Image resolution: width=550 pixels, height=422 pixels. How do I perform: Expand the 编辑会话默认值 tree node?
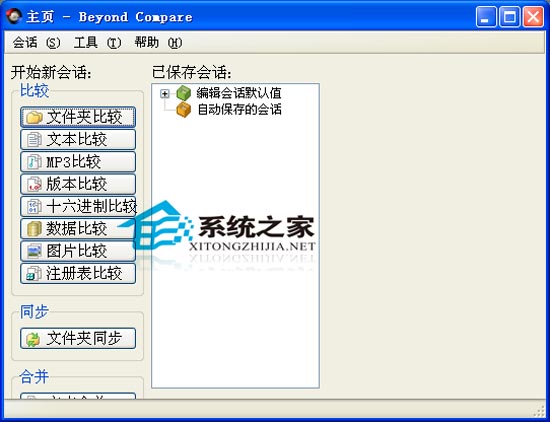tap(164, 94)
